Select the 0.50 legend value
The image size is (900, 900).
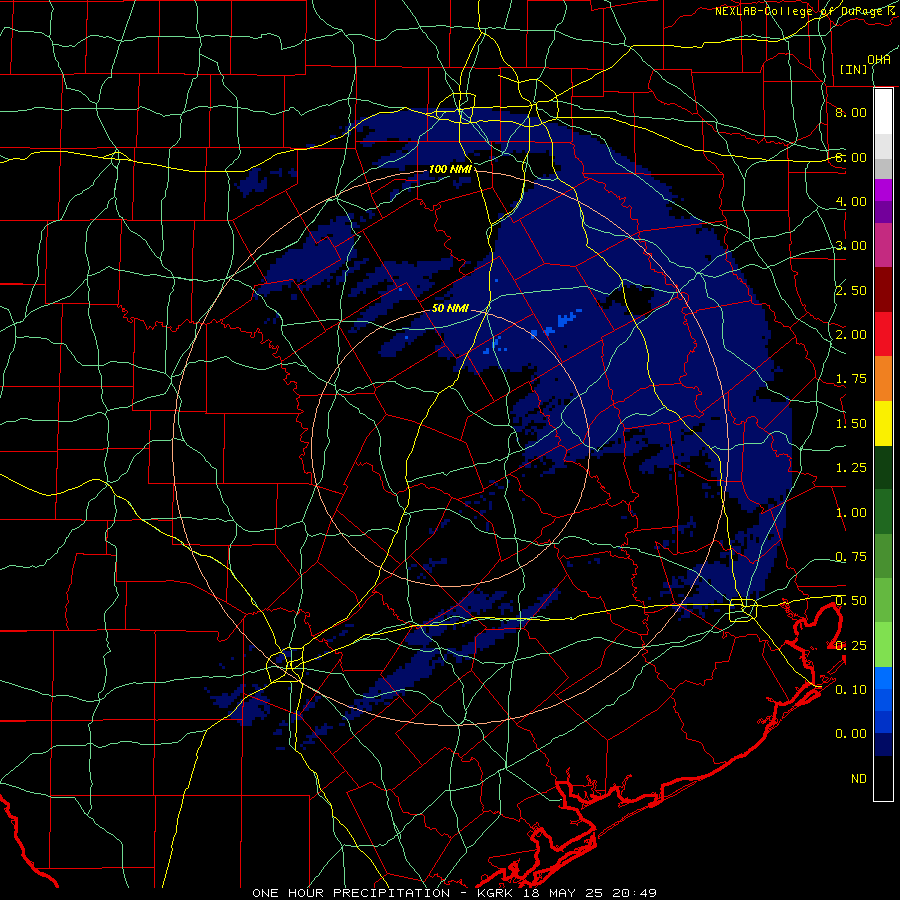tap(851, 601)
